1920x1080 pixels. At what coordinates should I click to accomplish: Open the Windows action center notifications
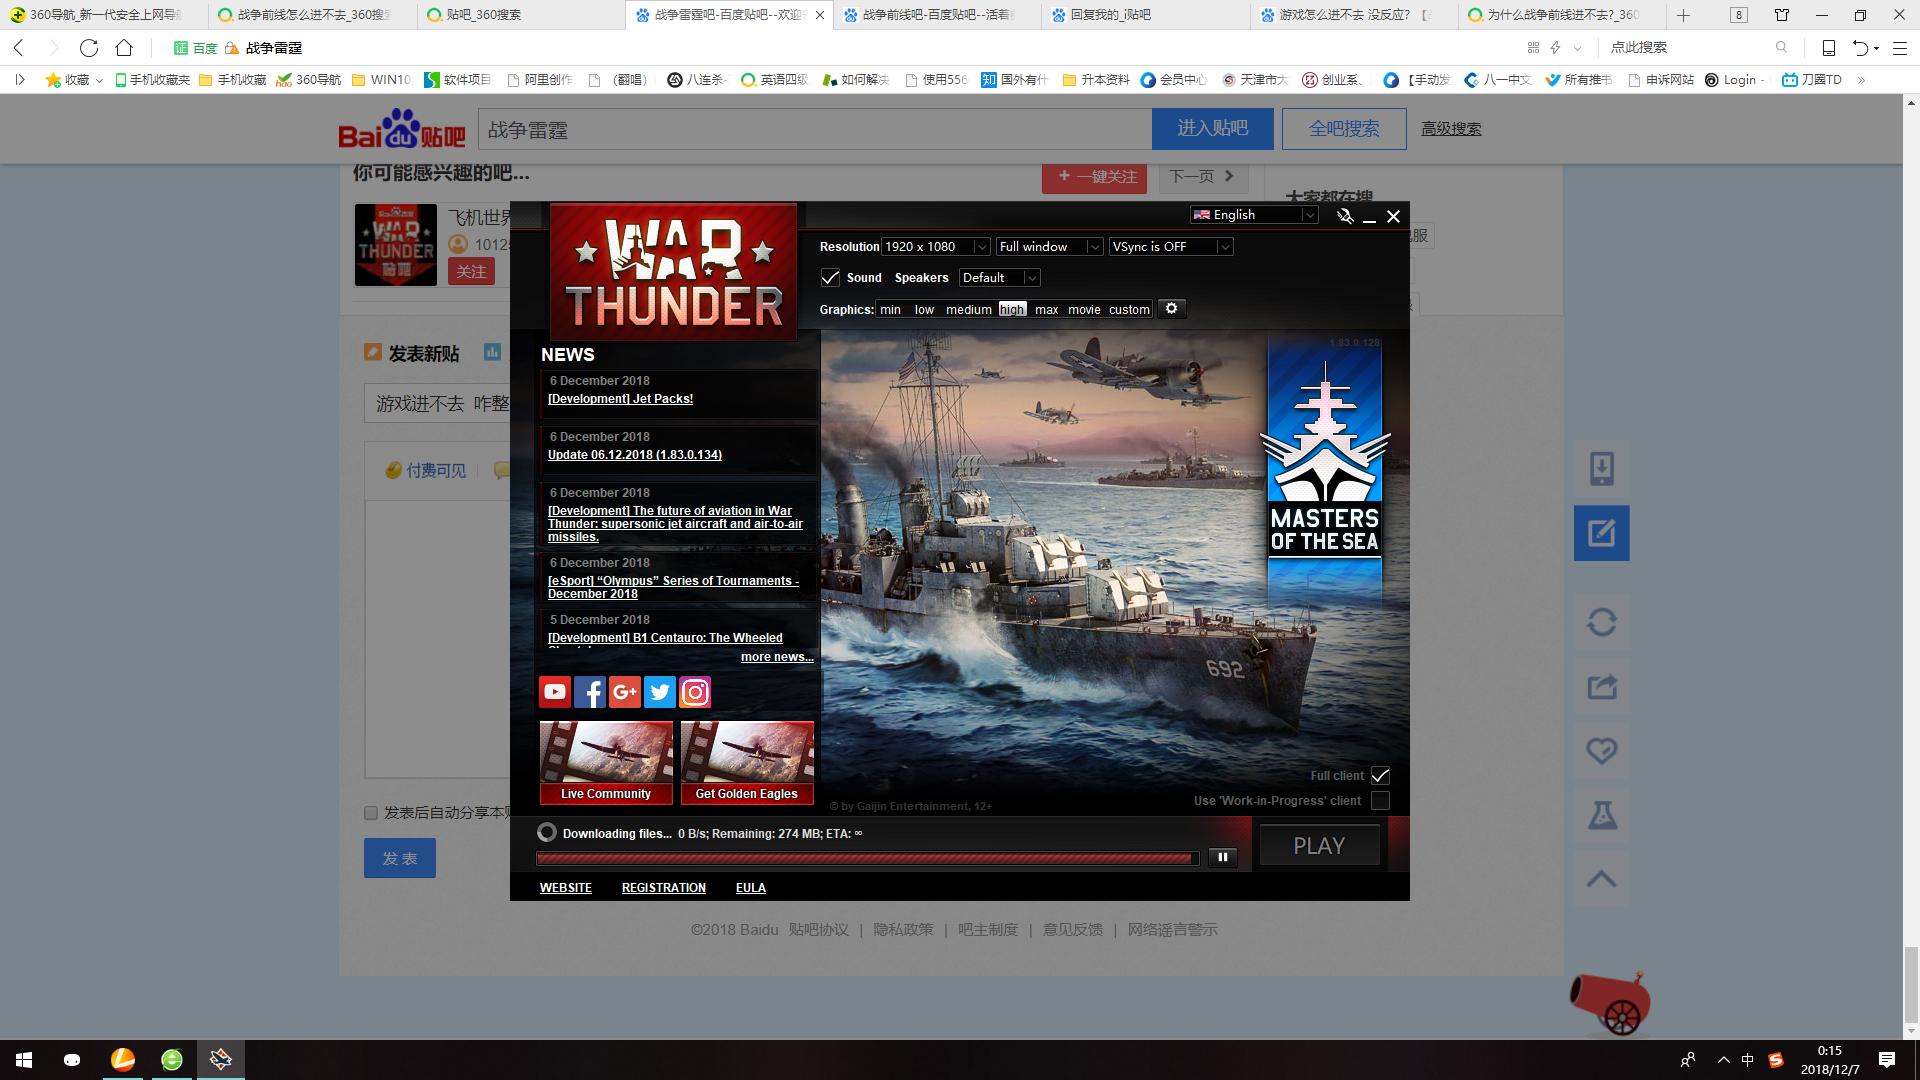pyautogui.click(x=1887, y=1060)
